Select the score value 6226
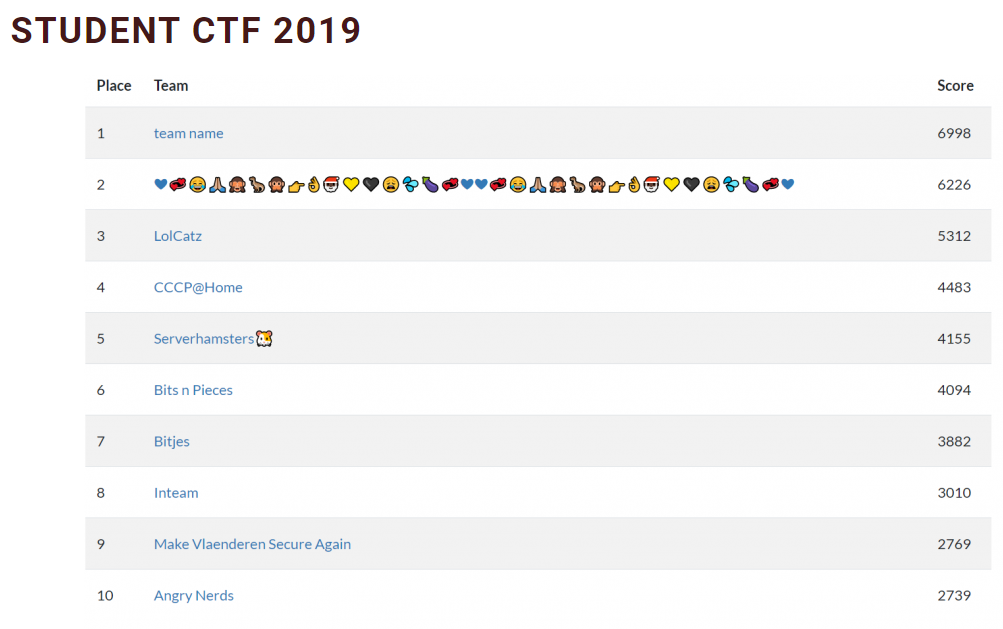This screenshot has width=1003, height=629. pyautogui.click(x=954, y=185)
